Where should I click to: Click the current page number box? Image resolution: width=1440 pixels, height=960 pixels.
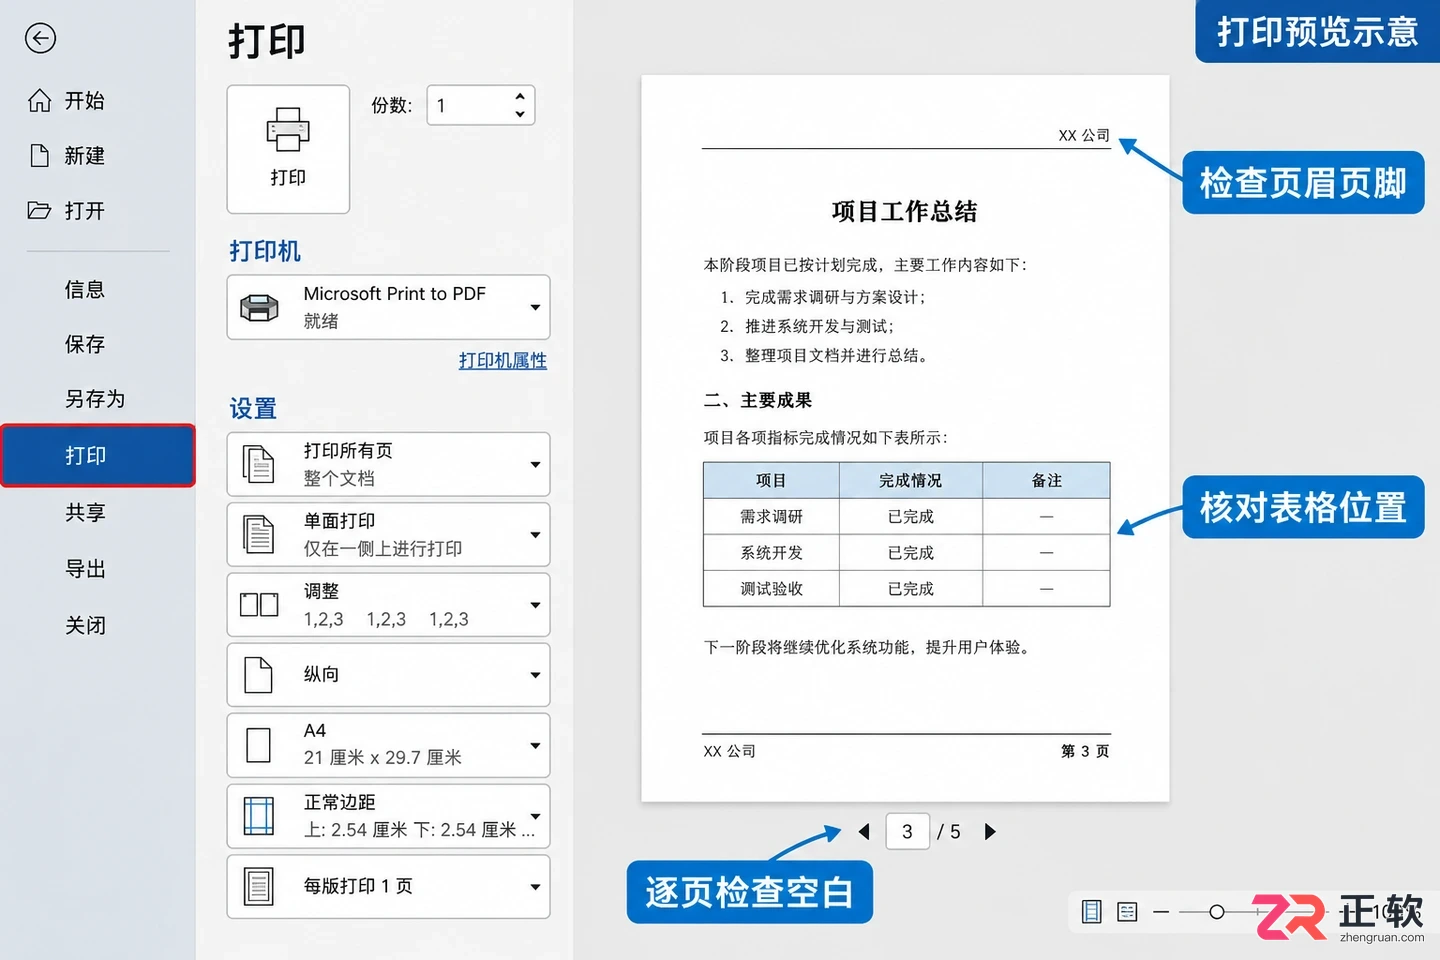tap(907, 832)
